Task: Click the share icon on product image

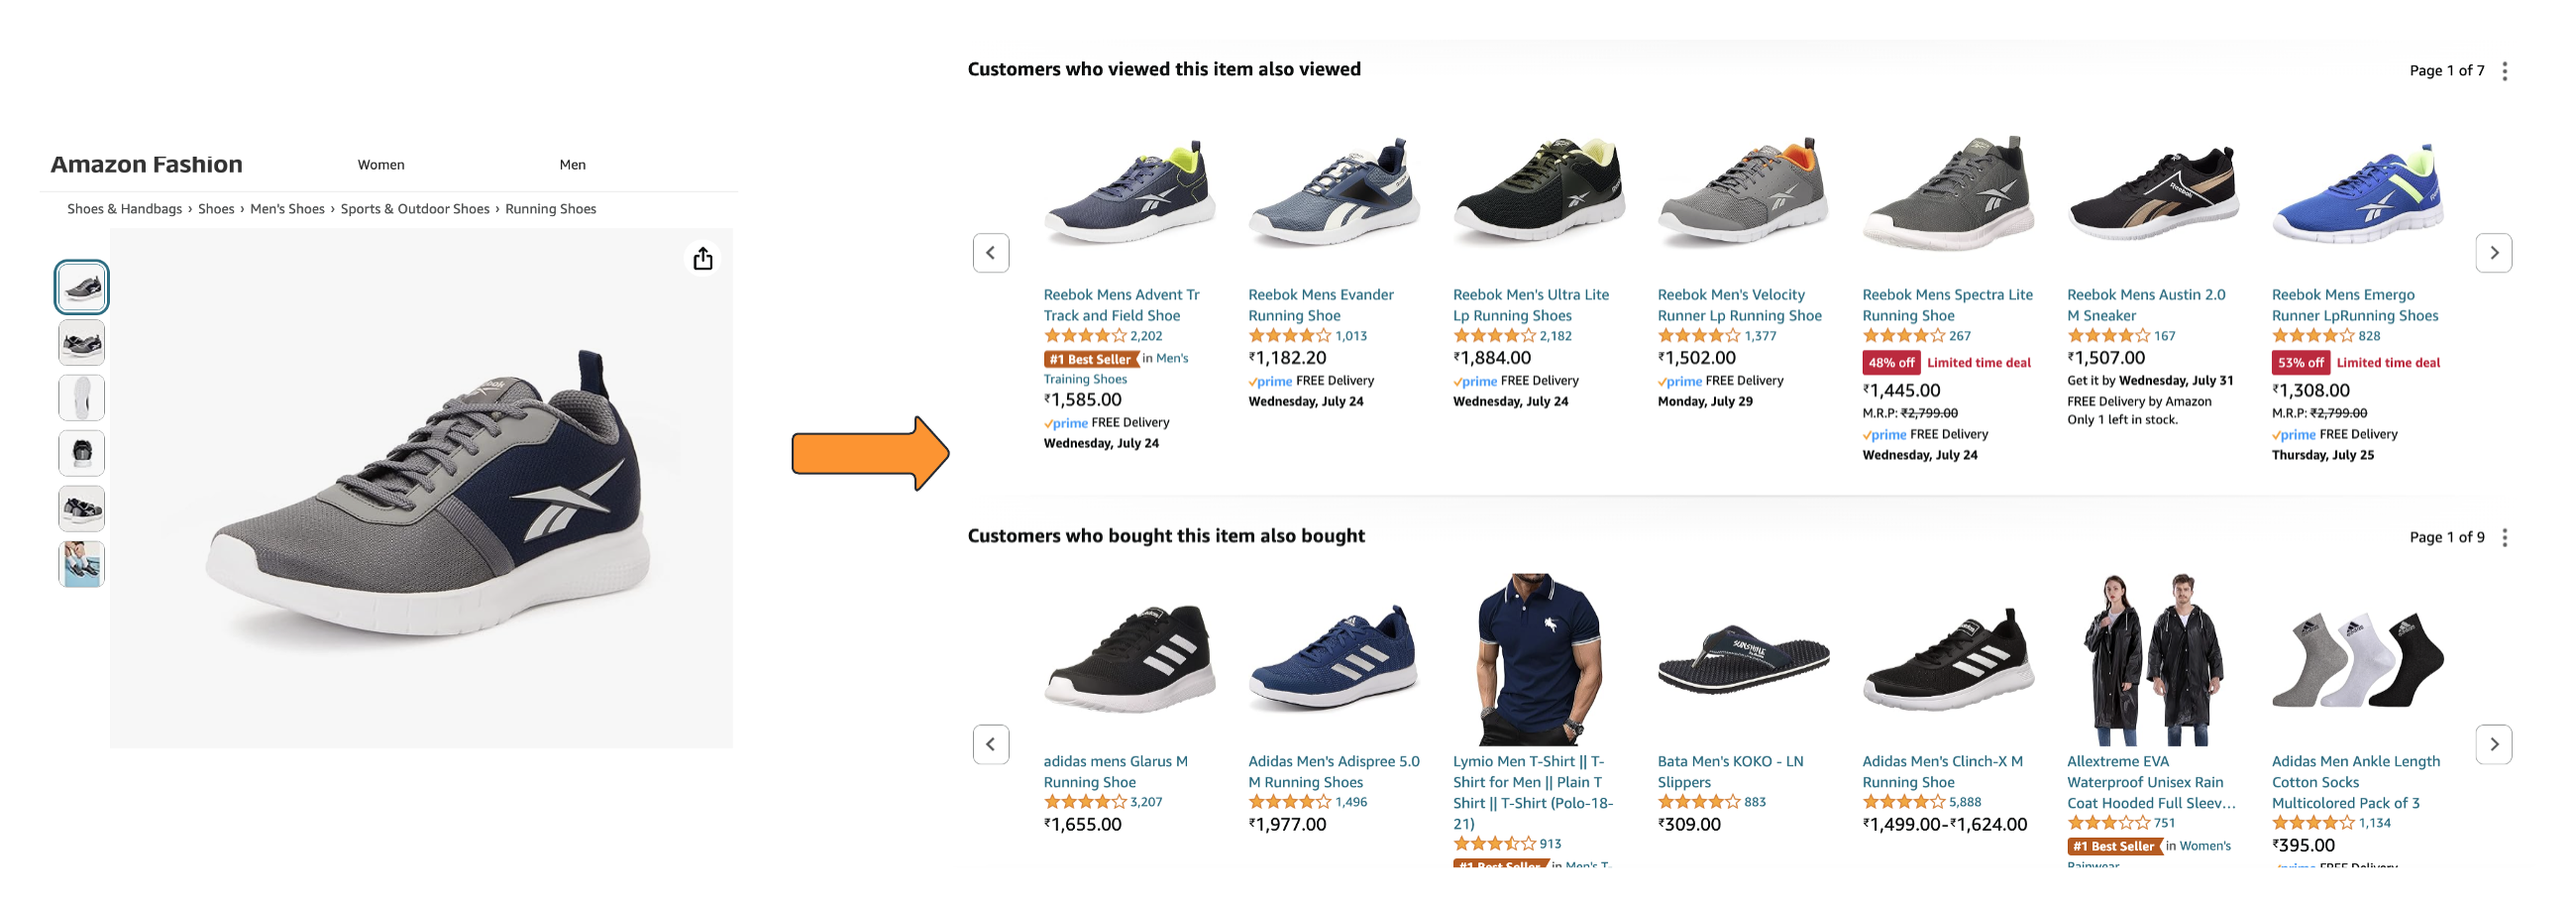Action: pos(703,259)
